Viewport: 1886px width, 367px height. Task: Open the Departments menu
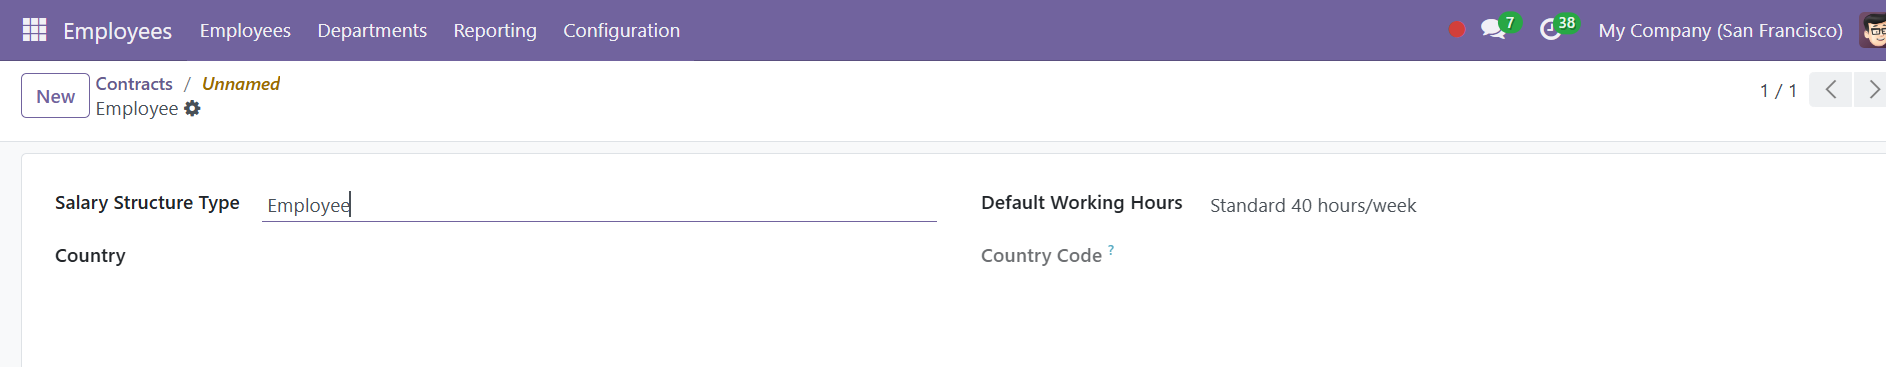point(372,30)
